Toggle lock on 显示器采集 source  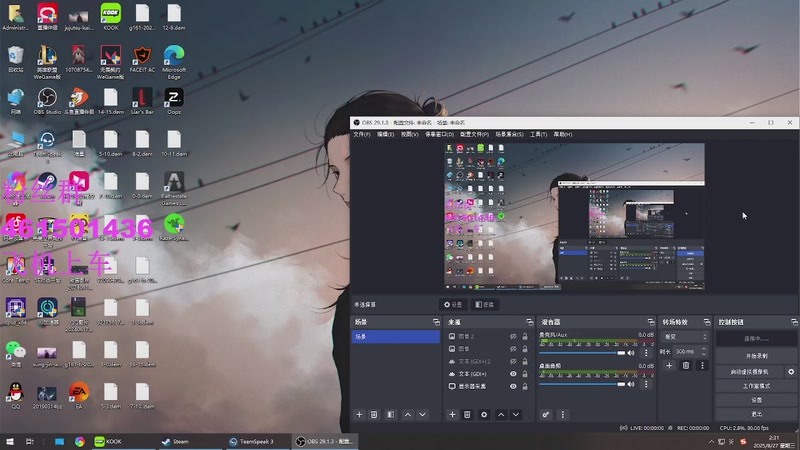pos(525,386)
